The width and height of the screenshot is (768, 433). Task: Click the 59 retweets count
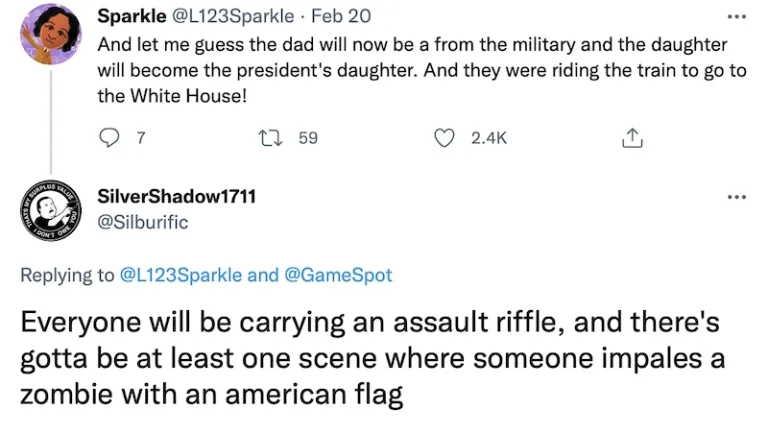click(x=308, y=139)
